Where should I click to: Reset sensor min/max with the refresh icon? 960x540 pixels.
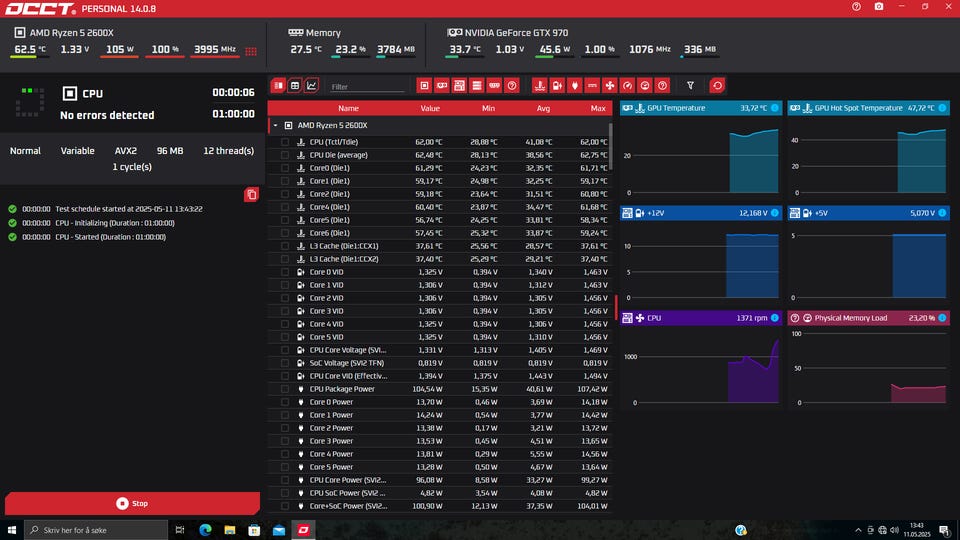[x=718, y=86]
